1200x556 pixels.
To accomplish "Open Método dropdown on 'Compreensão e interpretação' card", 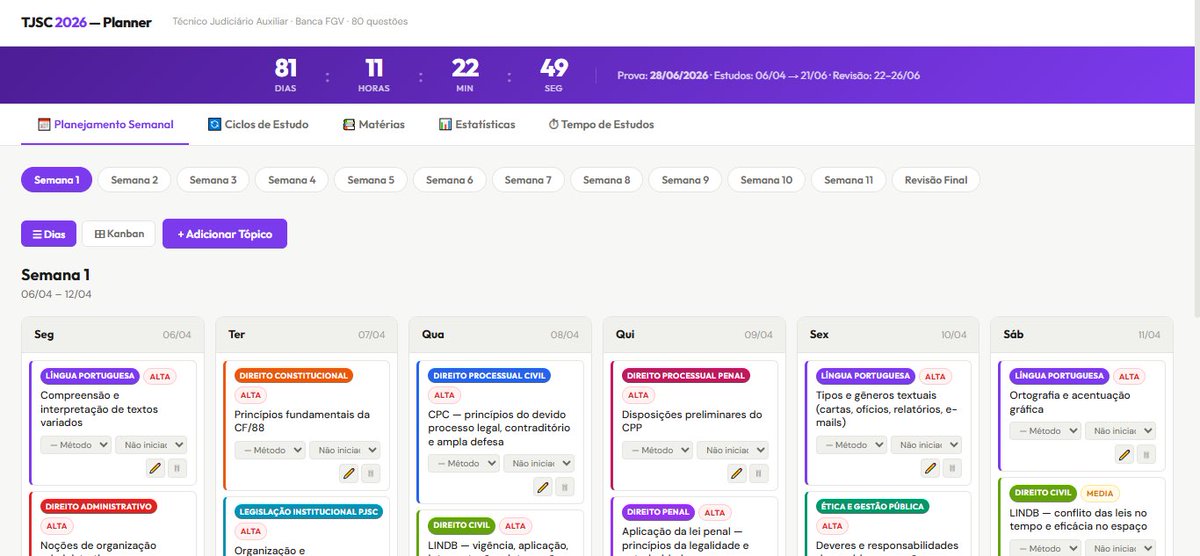I will (75, 444).
